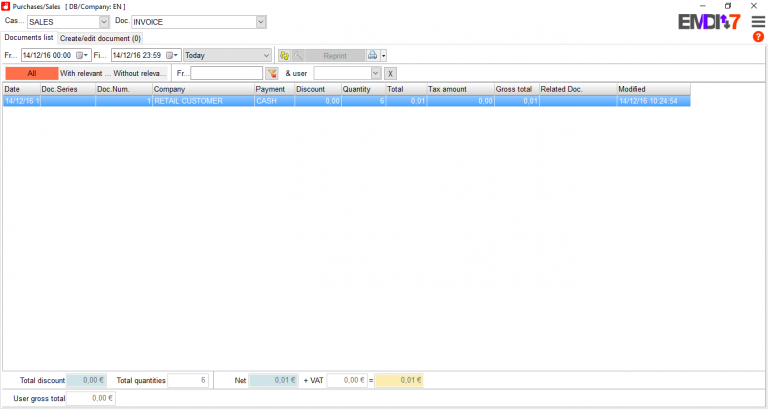Click the yellow gross total field
The width and height of the screenshot is (768, 409).
tap(399, 381)
